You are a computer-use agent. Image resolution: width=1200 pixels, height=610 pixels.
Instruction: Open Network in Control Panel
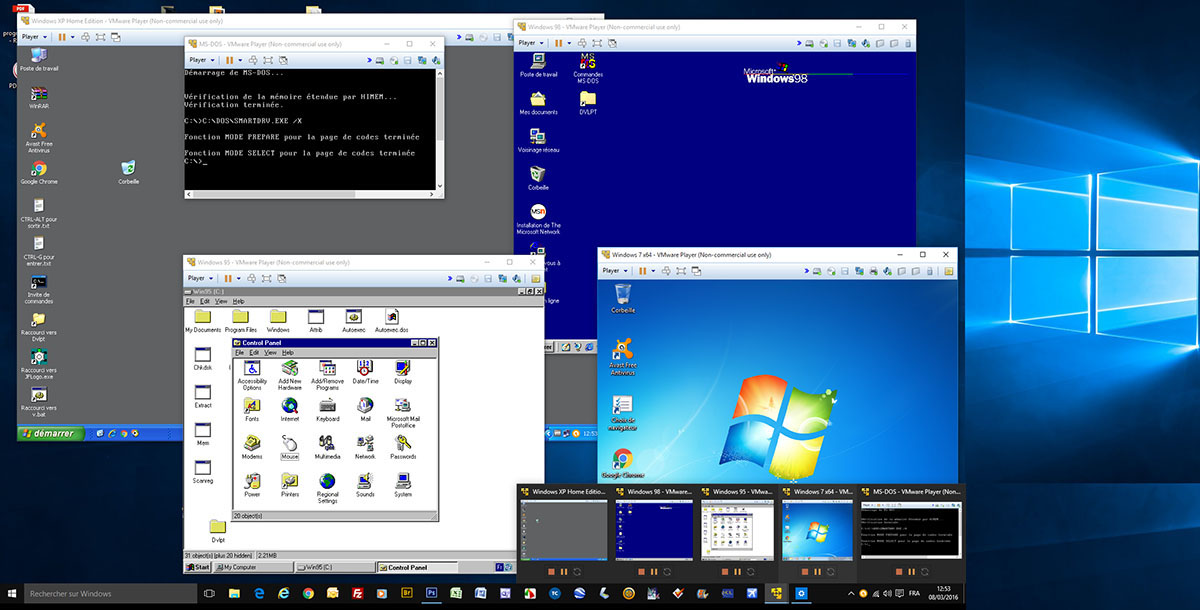tap(366, 447)
